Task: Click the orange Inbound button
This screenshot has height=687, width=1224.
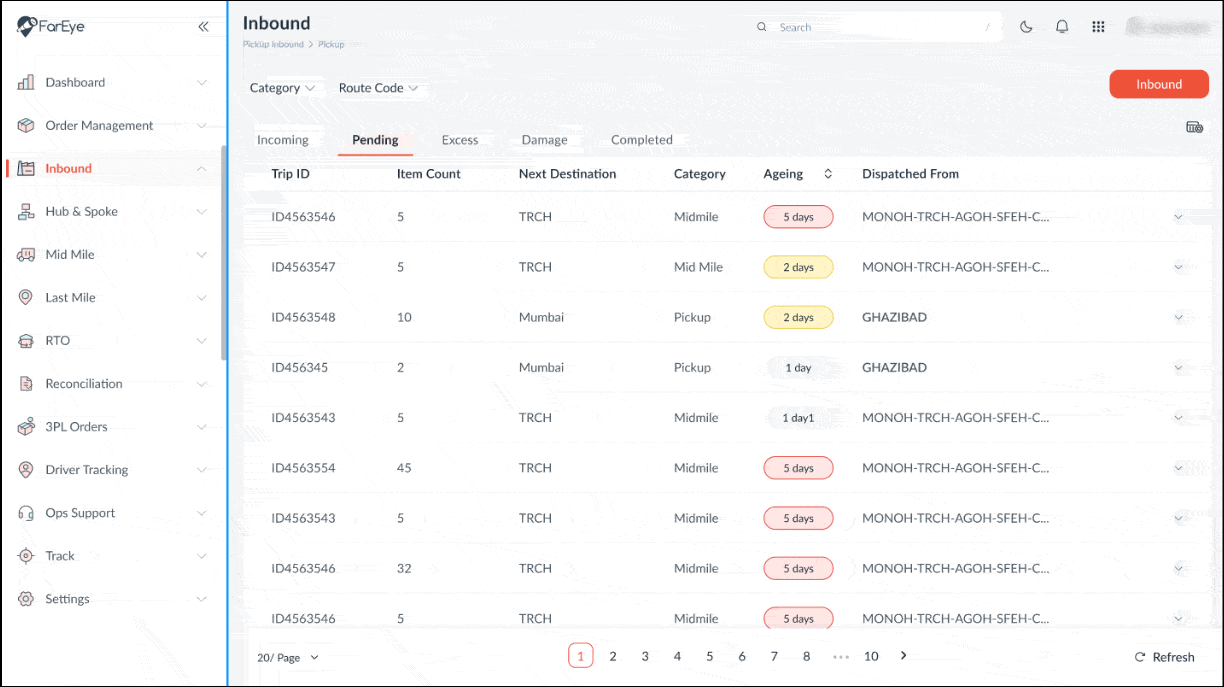Action: point(1159,84)
